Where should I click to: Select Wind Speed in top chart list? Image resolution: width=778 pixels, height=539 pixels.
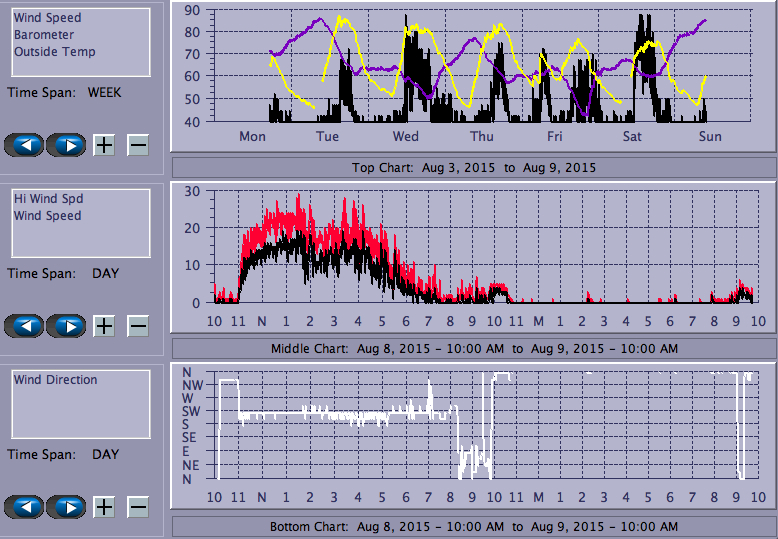[48, 18]
